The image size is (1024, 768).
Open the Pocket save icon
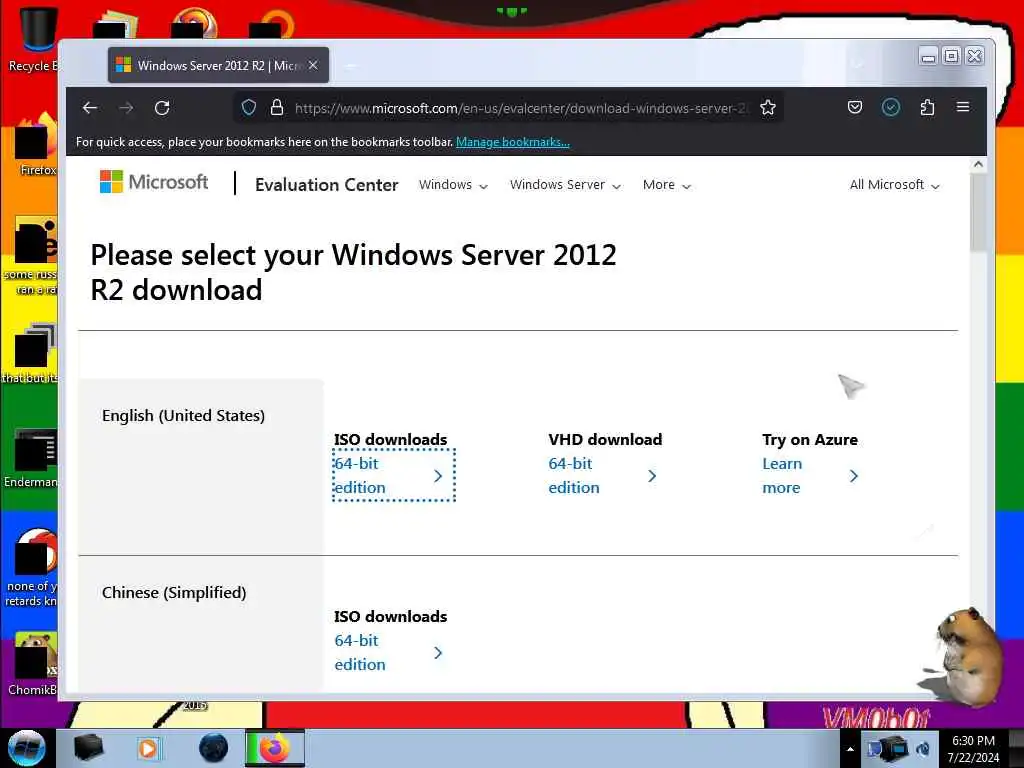(855, 107)
